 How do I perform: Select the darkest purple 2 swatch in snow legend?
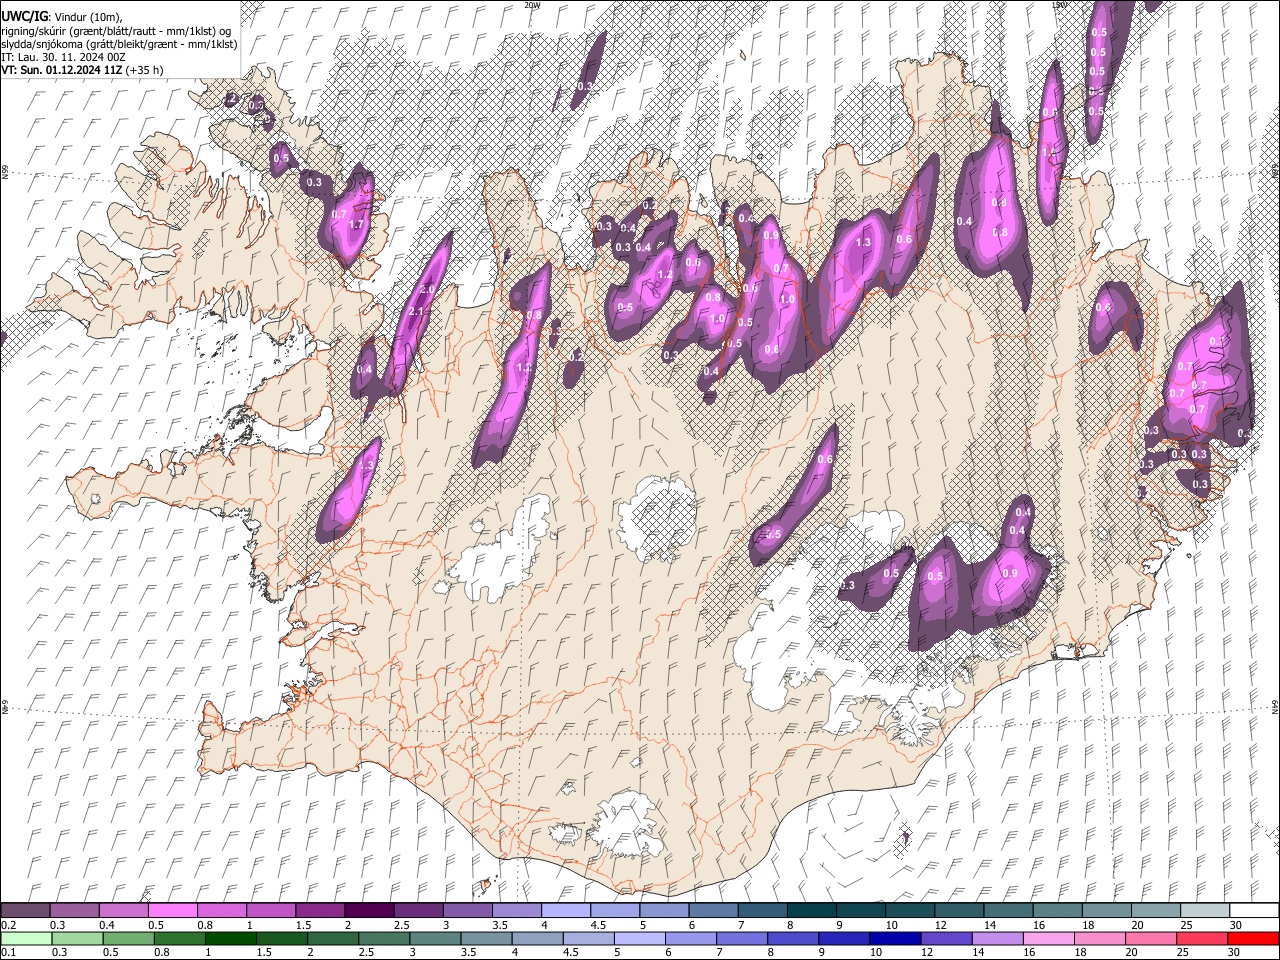point(368,911)
